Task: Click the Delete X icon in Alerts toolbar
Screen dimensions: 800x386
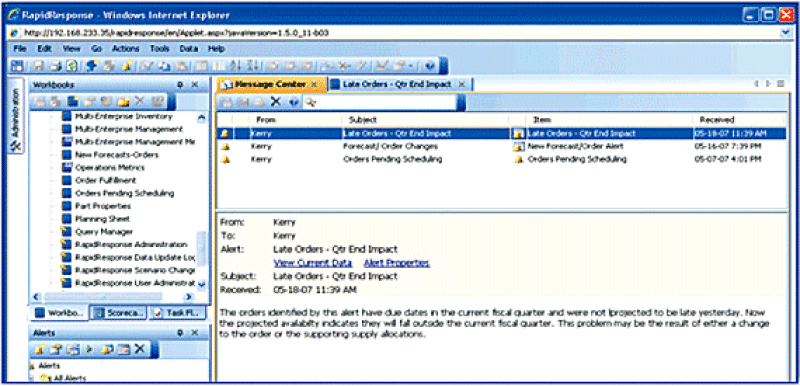Action: (140, 350)
